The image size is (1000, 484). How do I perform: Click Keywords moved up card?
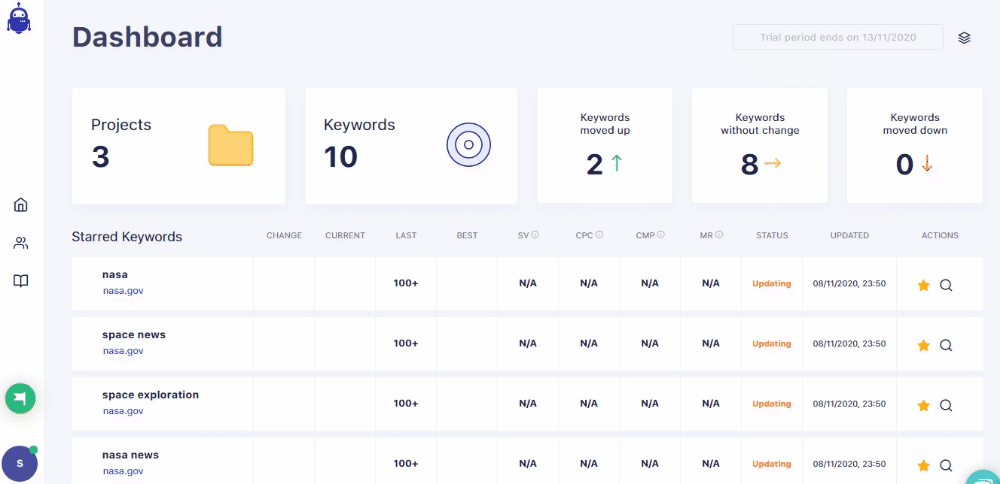coord(605,146)
